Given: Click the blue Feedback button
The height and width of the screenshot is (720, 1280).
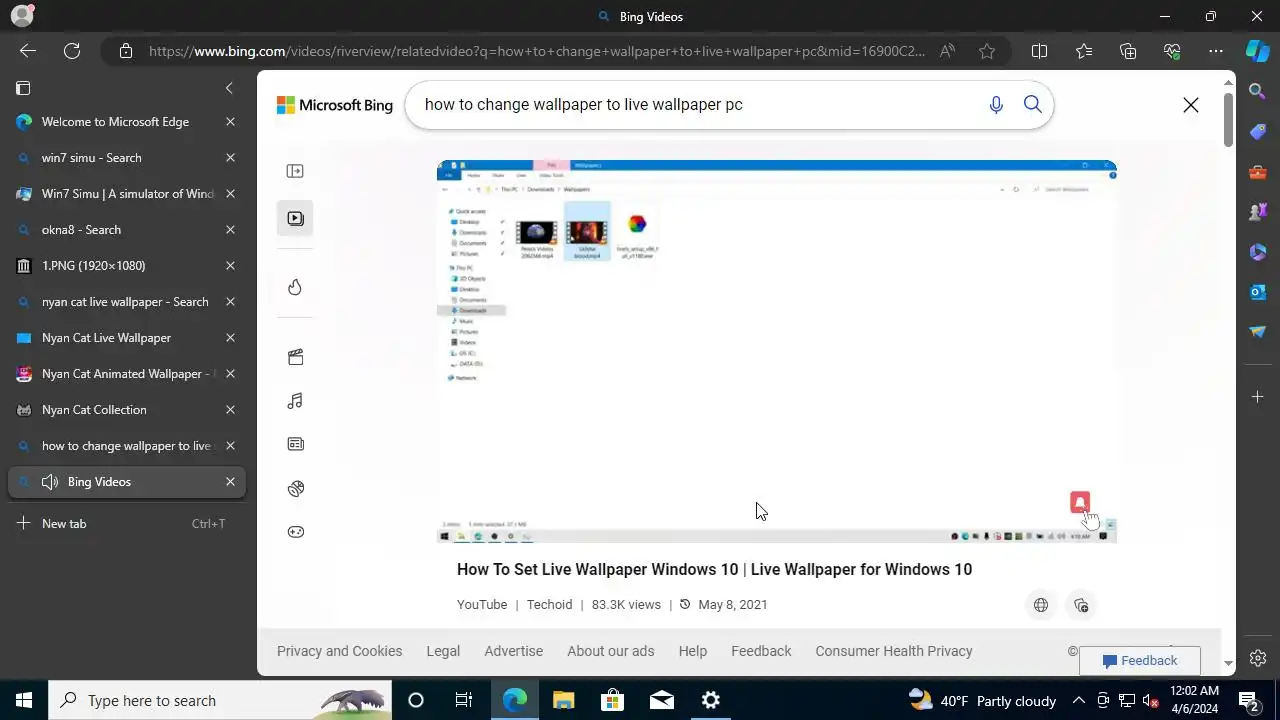Looking at the screenshot, I should pyautogui.click(x=1140, y=661).
